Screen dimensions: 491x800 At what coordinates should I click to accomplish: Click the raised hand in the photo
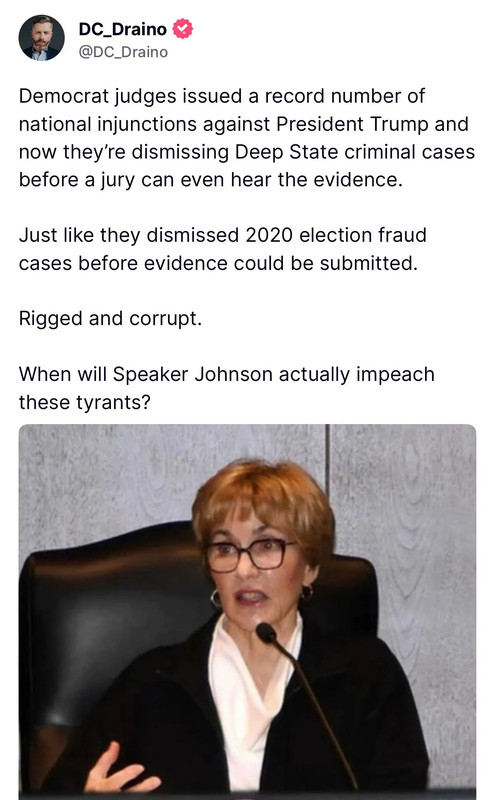tap(120, 770)
